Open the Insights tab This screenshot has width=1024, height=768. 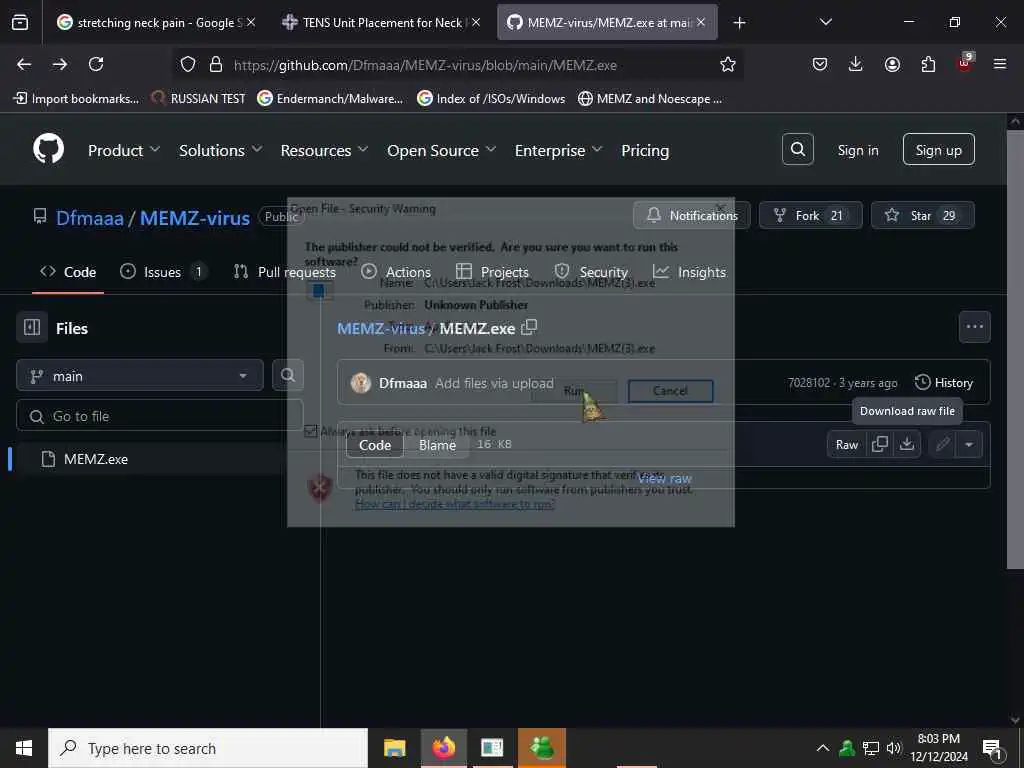click(x=689, y=272)
